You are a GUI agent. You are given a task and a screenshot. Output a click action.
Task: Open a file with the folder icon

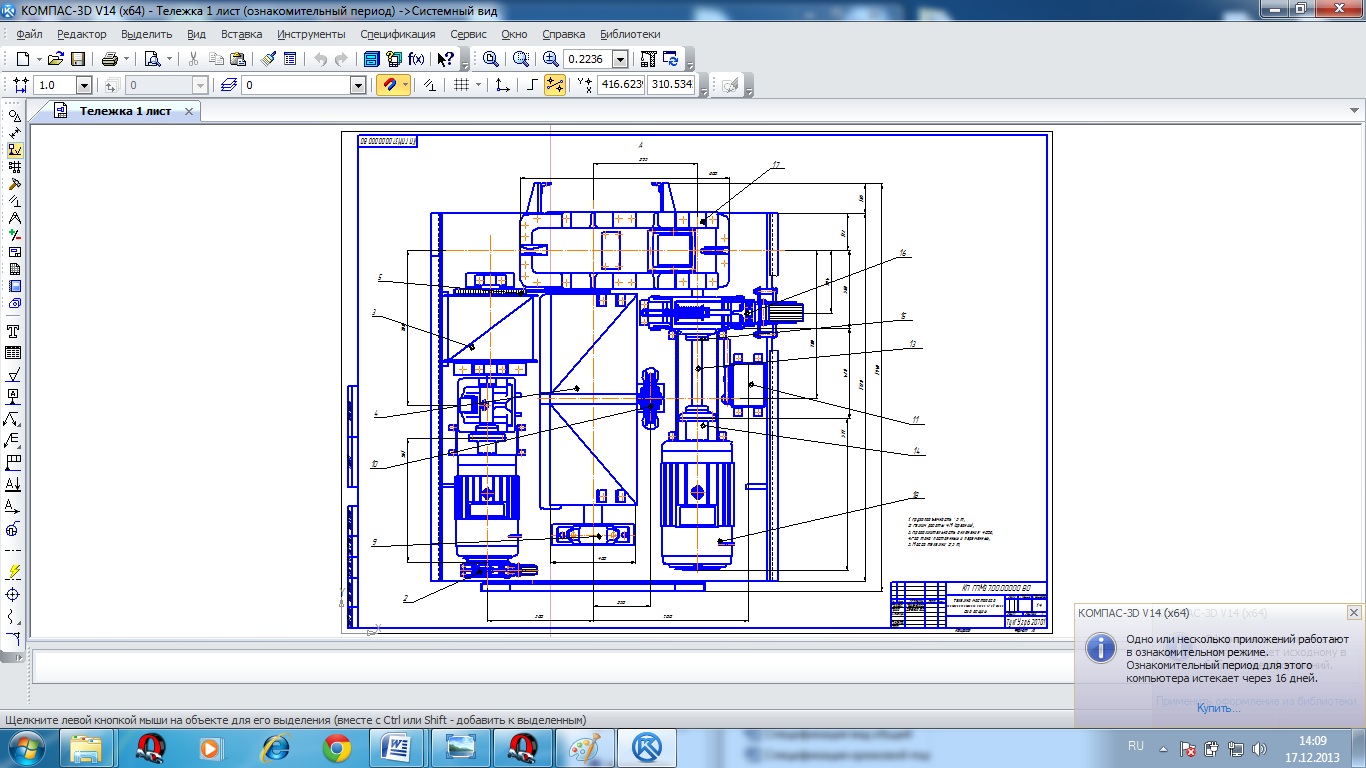point(57,59)
